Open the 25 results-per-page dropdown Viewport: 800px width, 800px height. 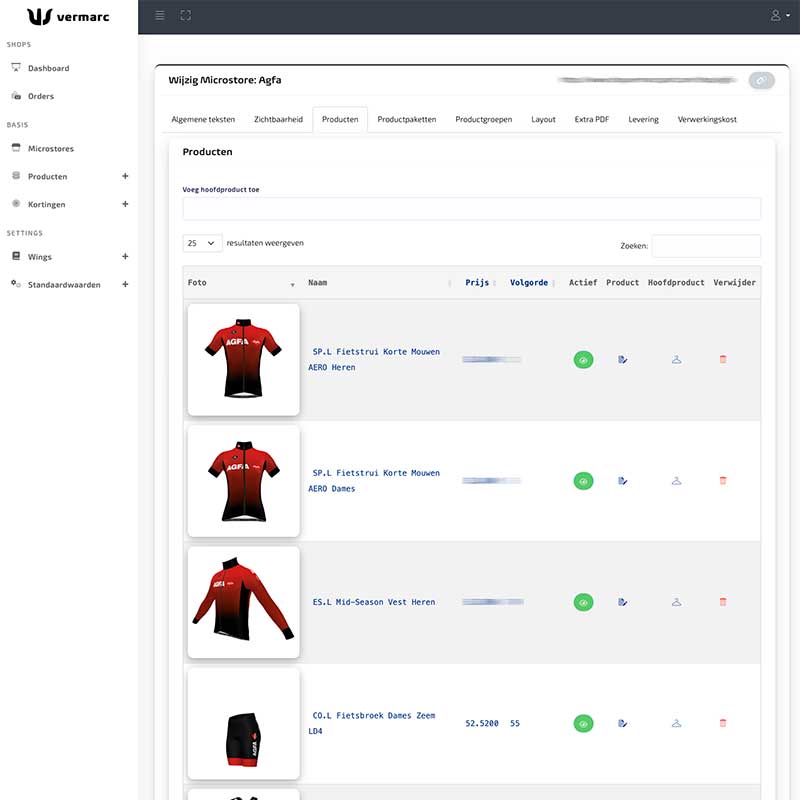pyautogui.click(x=202, y=243)
